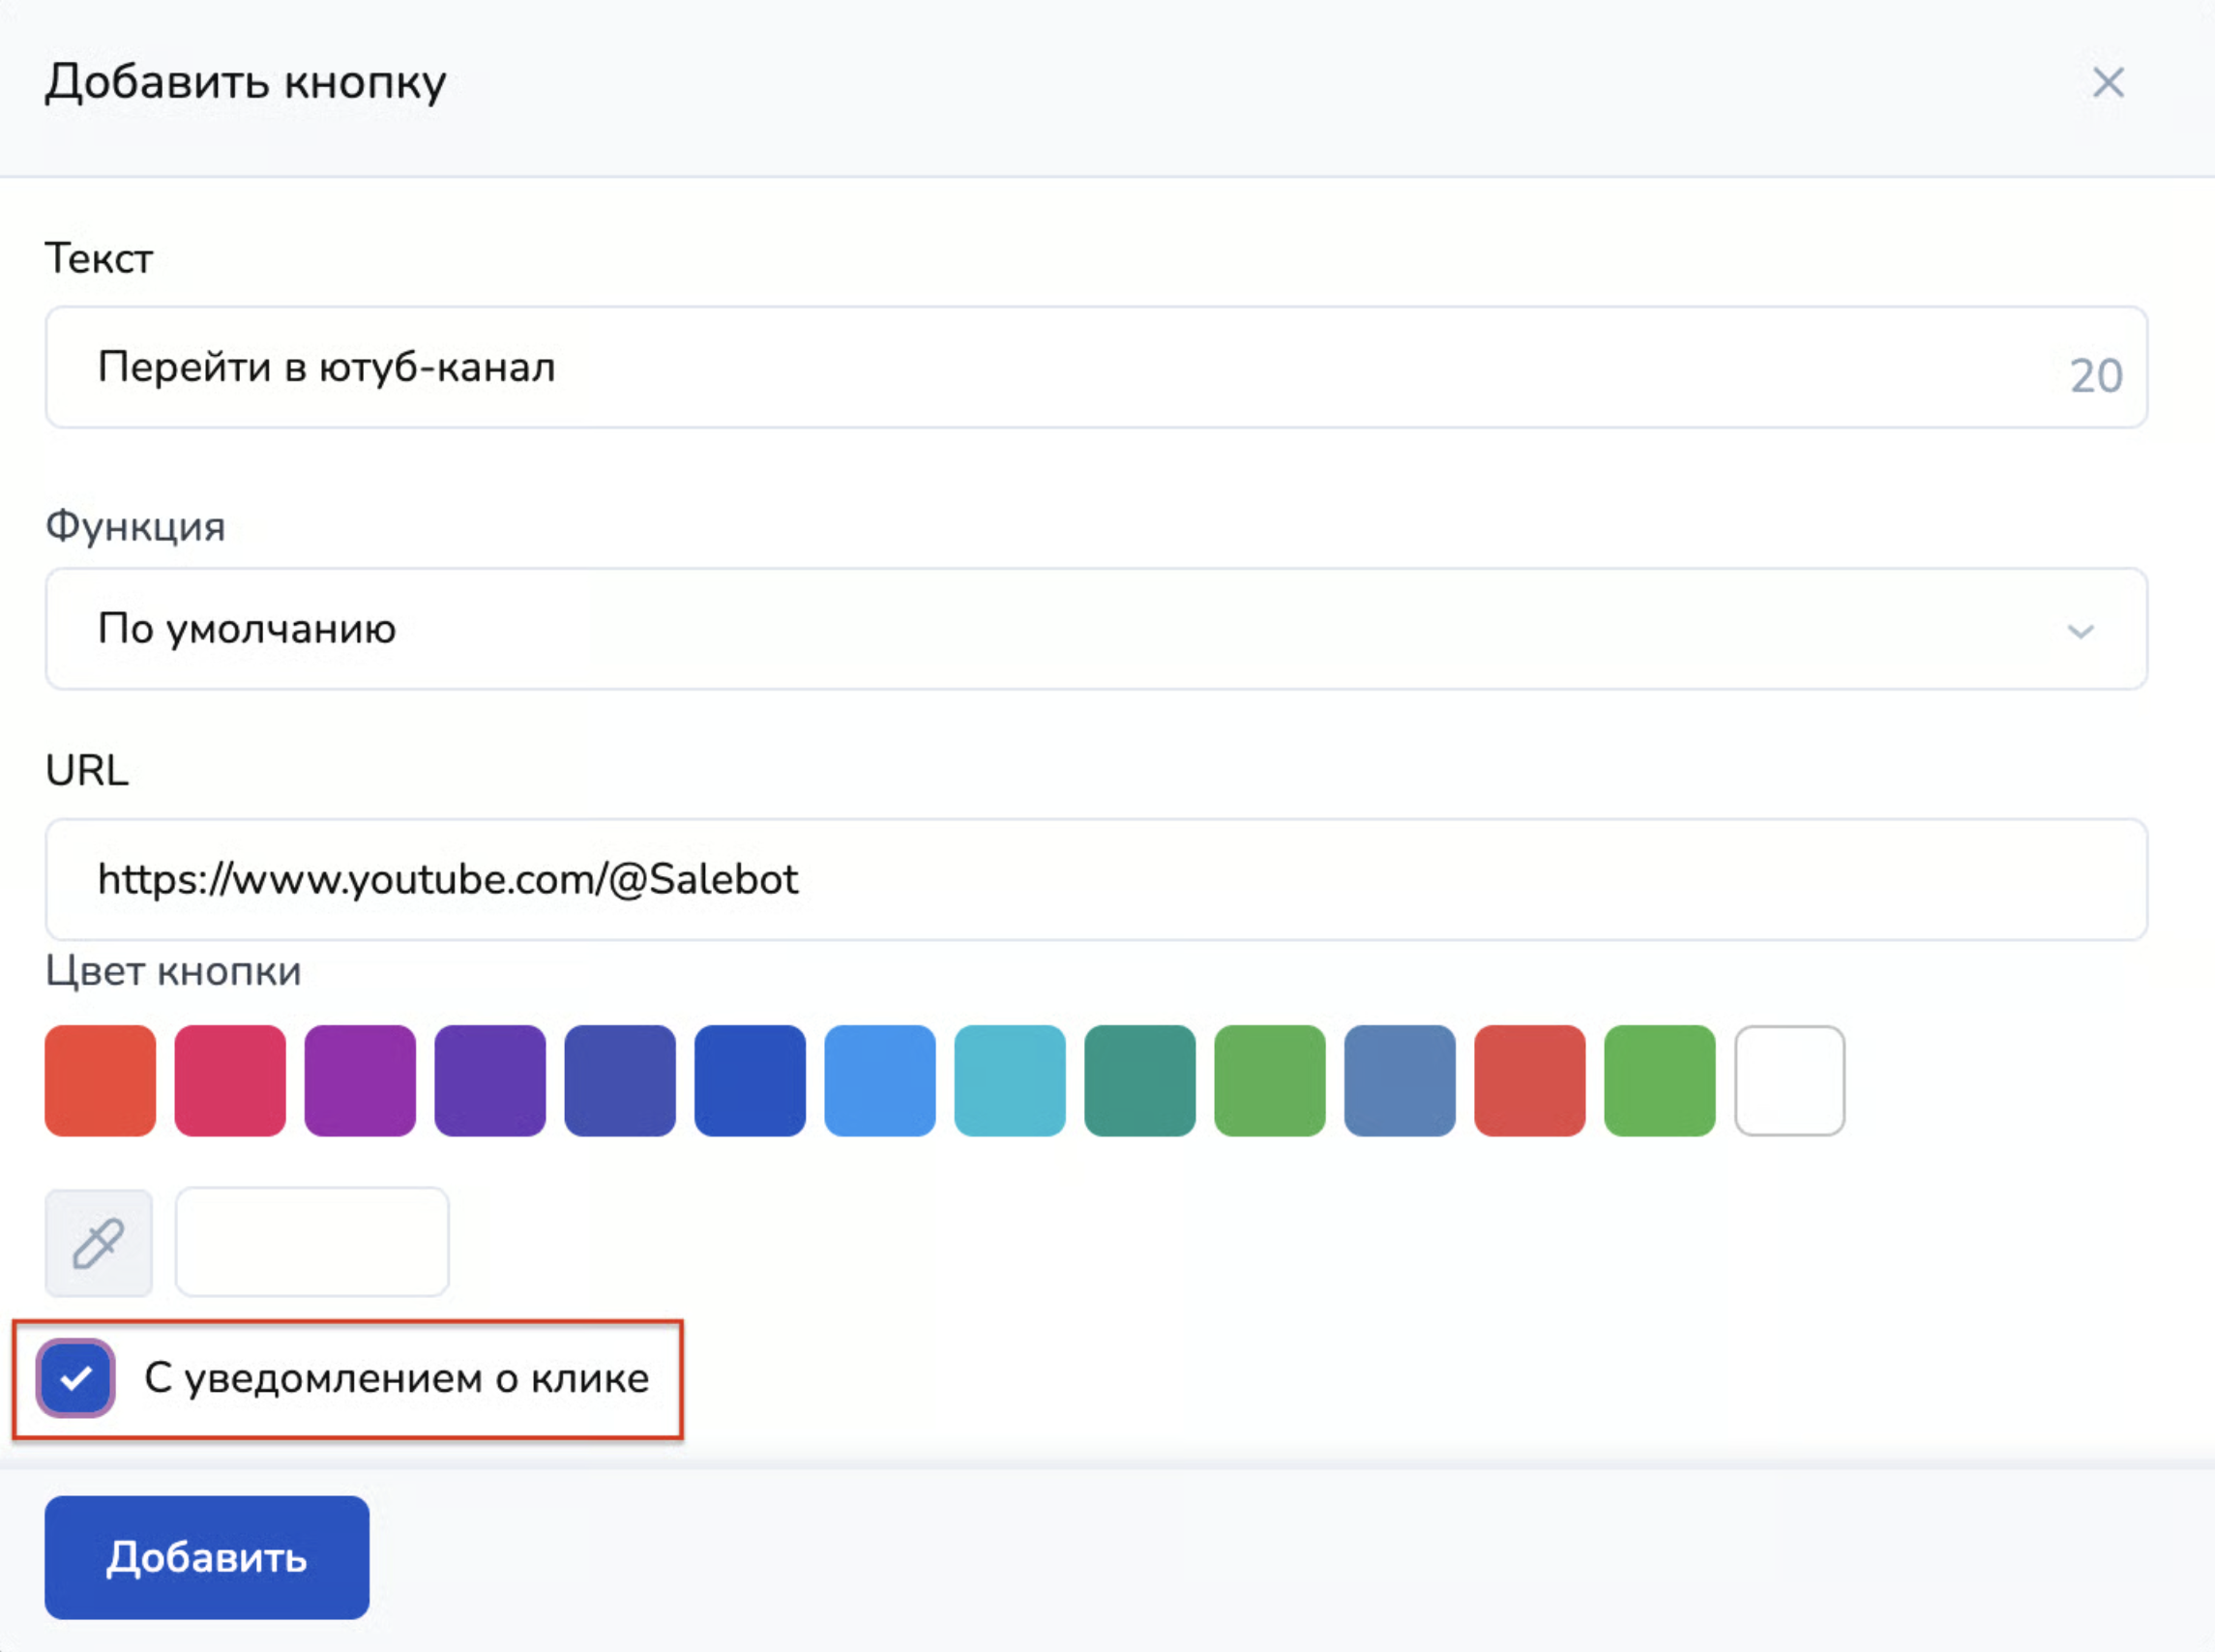Choose the pink-crimson color swatch
Viewport: 2215px width, 1652px height.
tap(230, 1080)
